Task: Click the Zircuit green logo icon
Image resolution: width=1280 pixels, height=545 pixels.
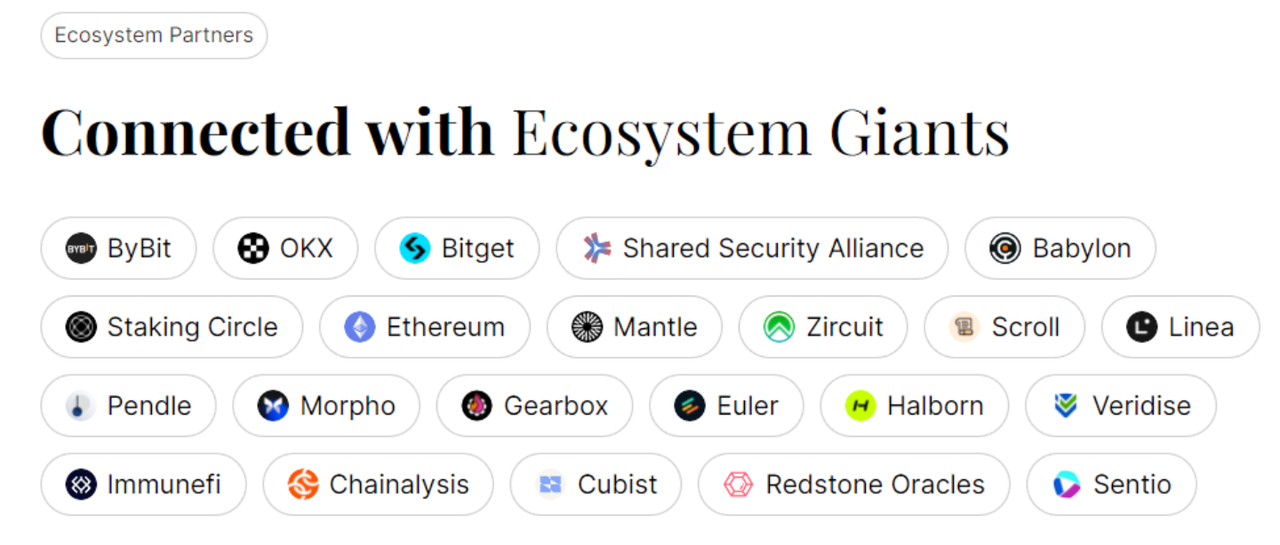Action: point(779,327)
